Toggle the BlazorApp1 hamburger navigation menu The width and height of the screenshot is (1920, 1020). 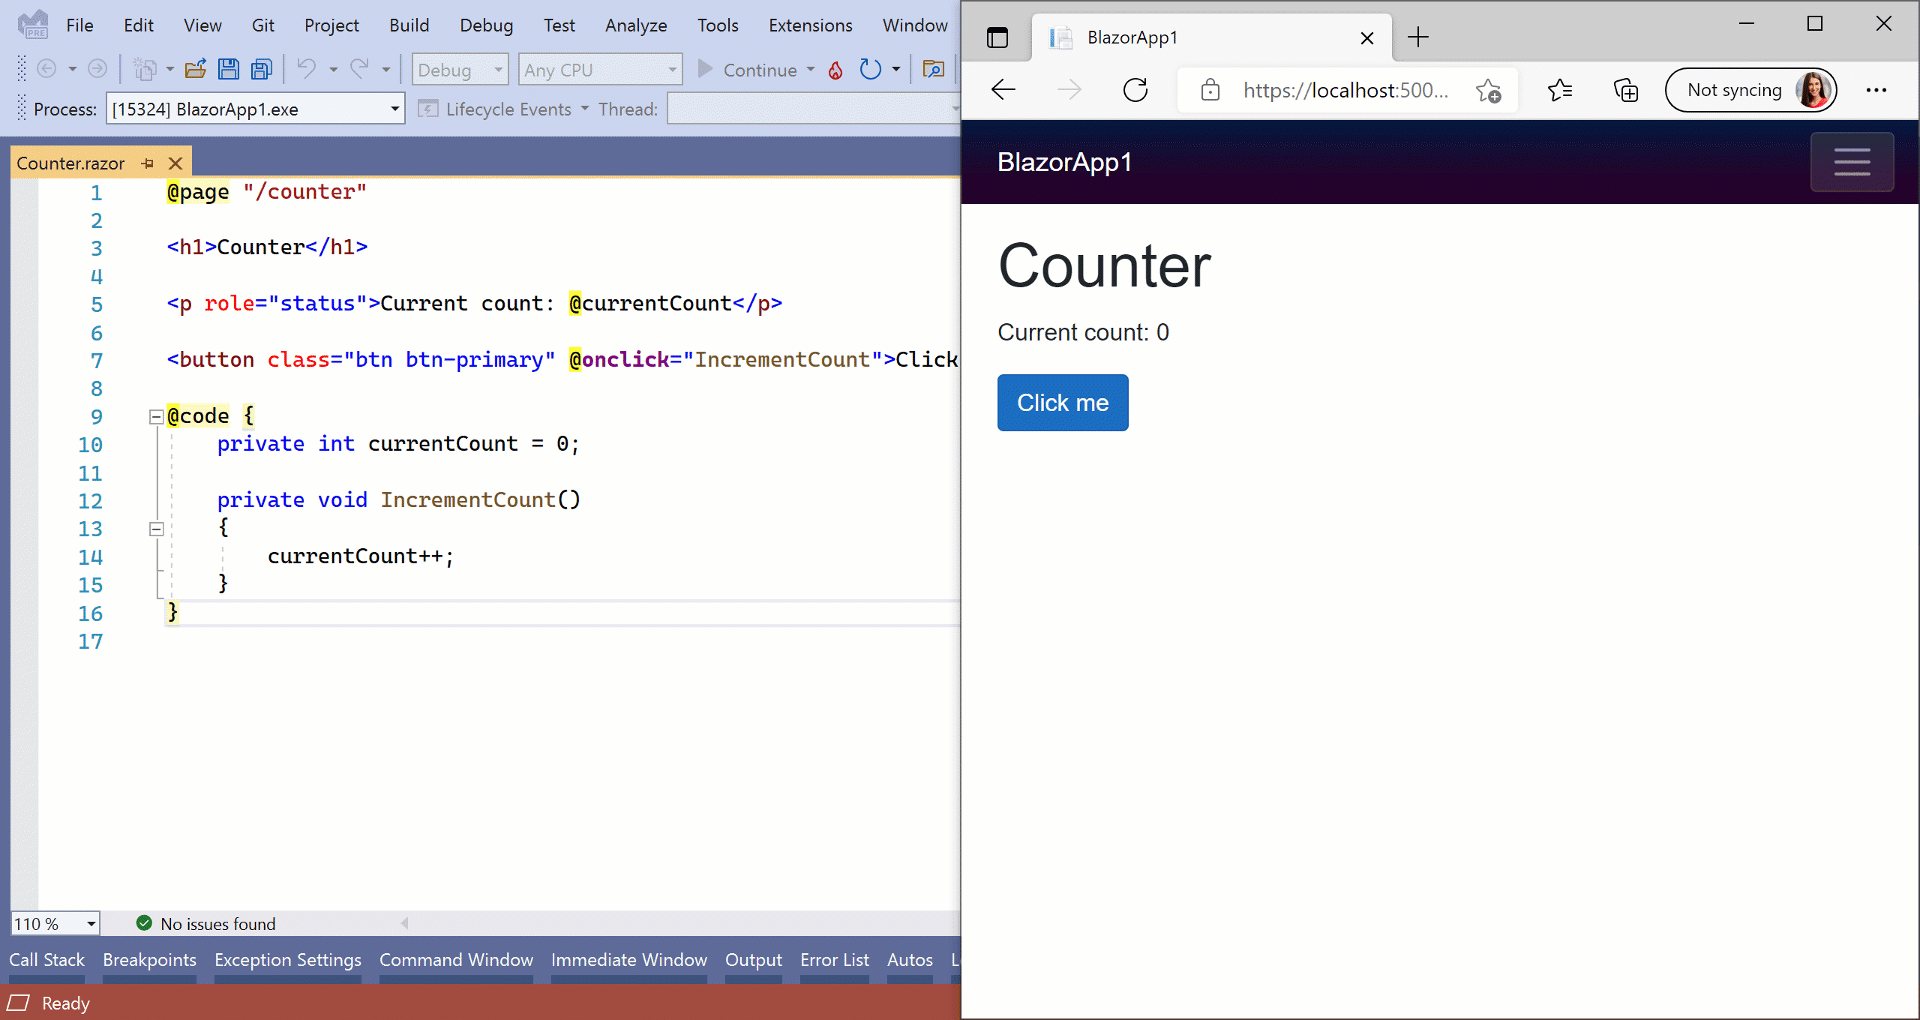click(x=1851, y=162)
